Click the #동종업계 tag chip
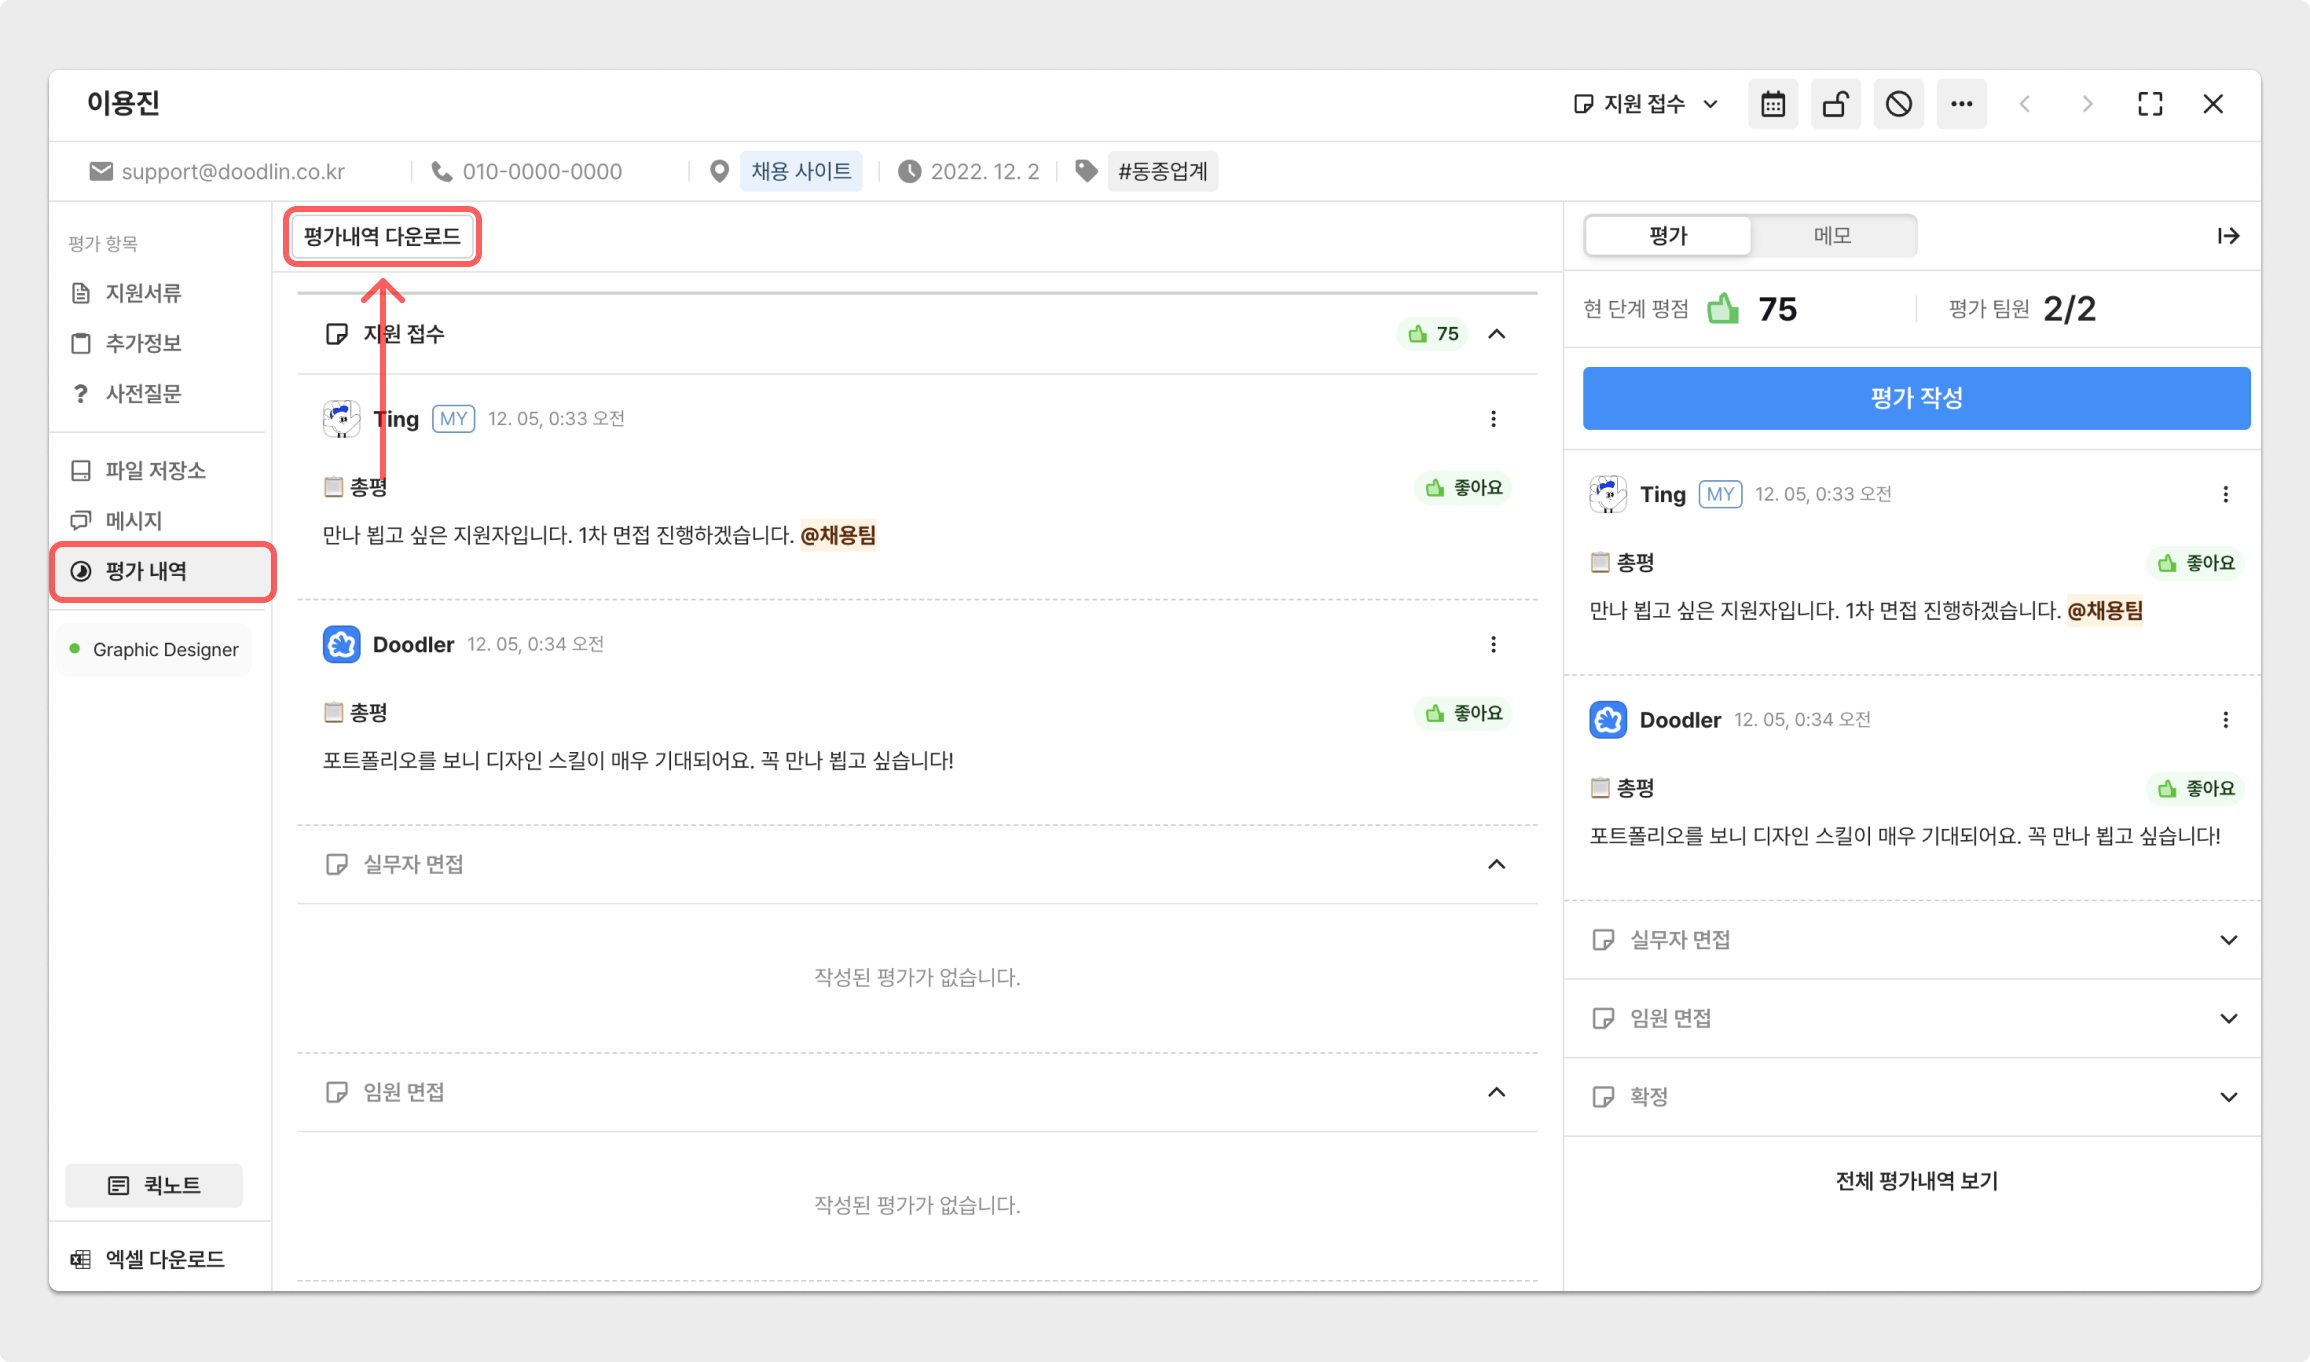 1162,172
